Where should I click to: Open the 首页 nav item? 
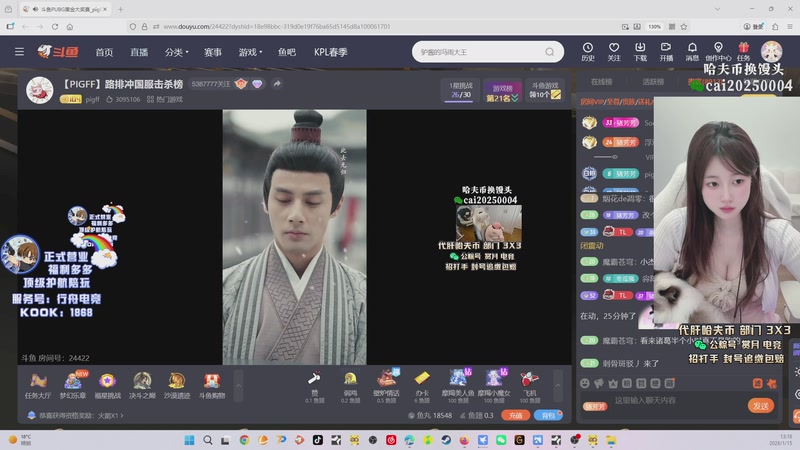(x=104, y=52)
